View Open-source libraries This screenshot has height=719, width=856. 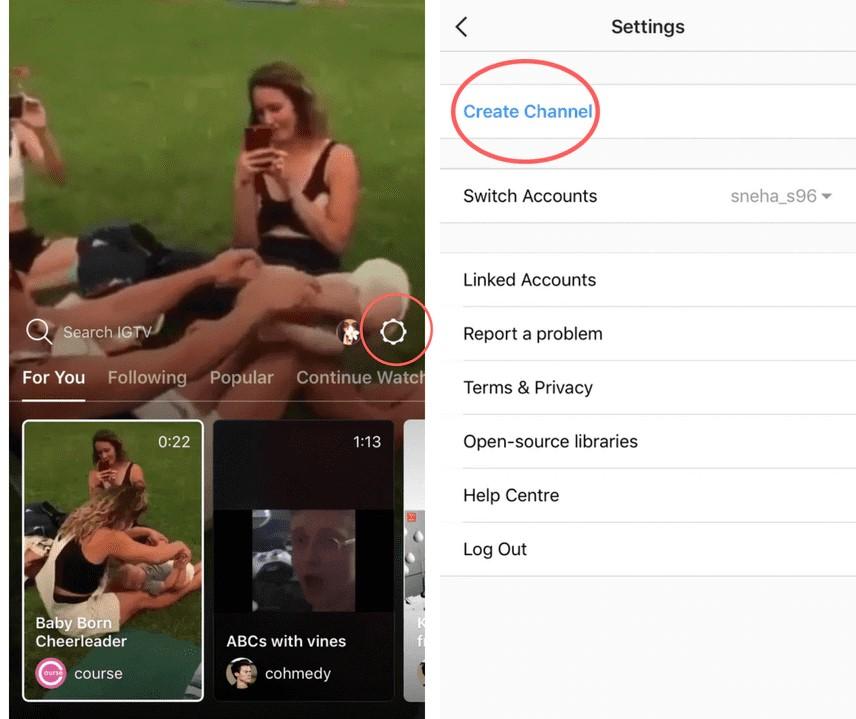648,441
